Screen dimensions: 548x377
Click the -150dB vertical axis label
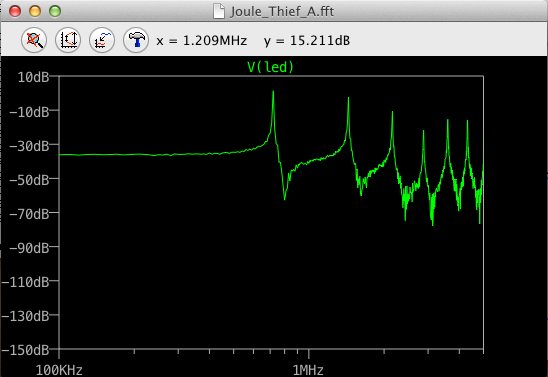click(x=25, y=350)
